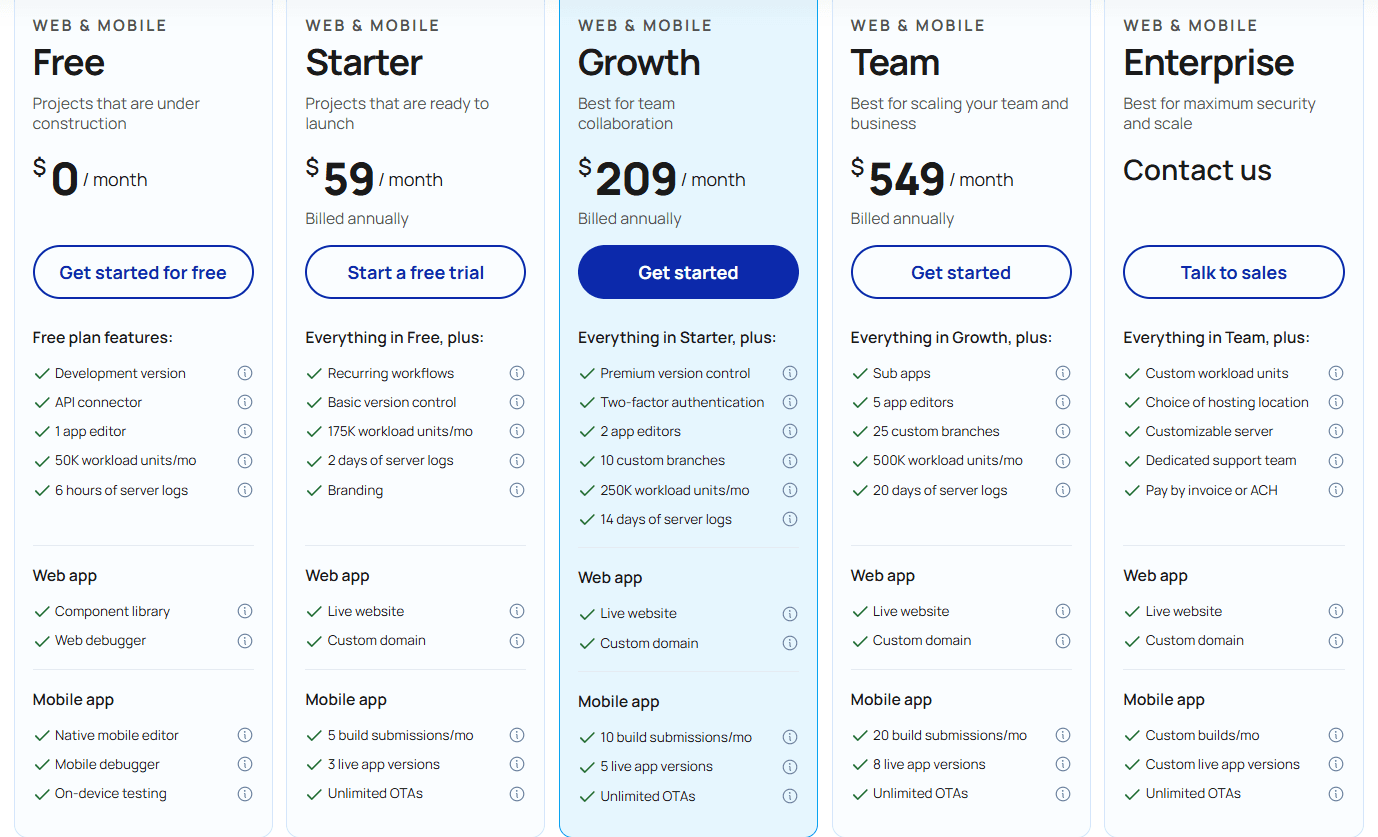Select Get started under the Team plan

tap(961, 271)
